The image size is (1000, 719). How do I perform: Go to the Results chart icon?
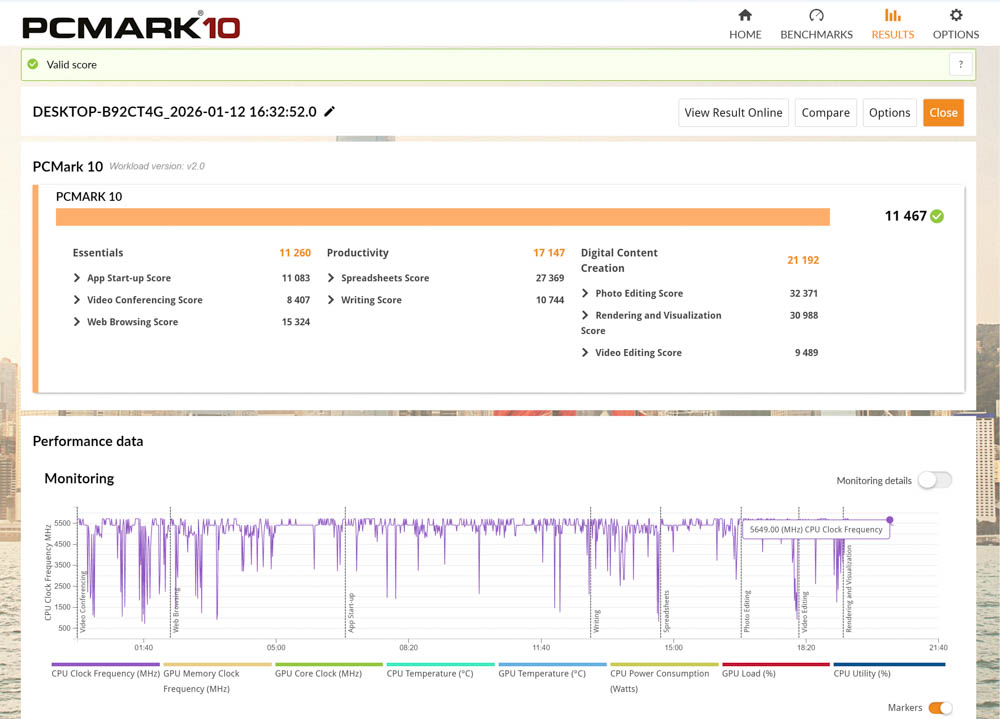tap(892, 16)
